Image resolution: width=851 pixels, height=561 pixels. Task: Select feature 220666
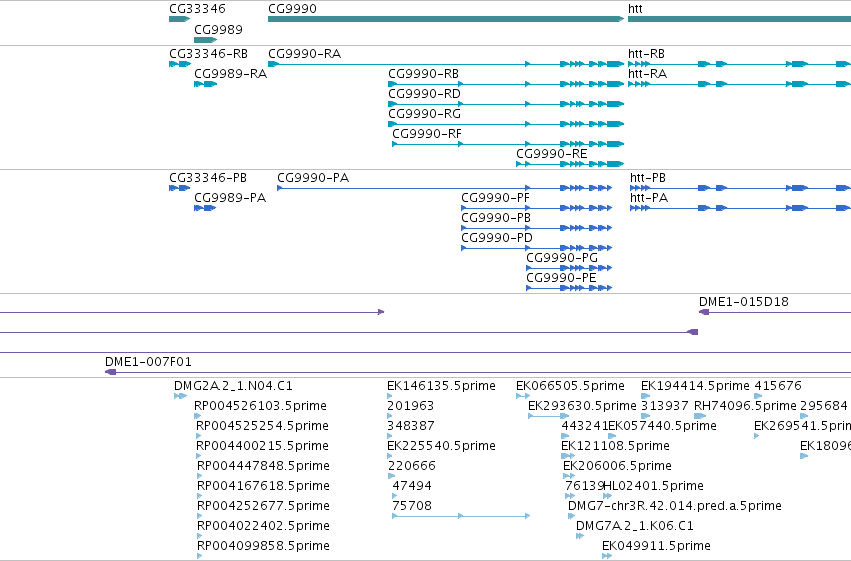pos(412,467)
